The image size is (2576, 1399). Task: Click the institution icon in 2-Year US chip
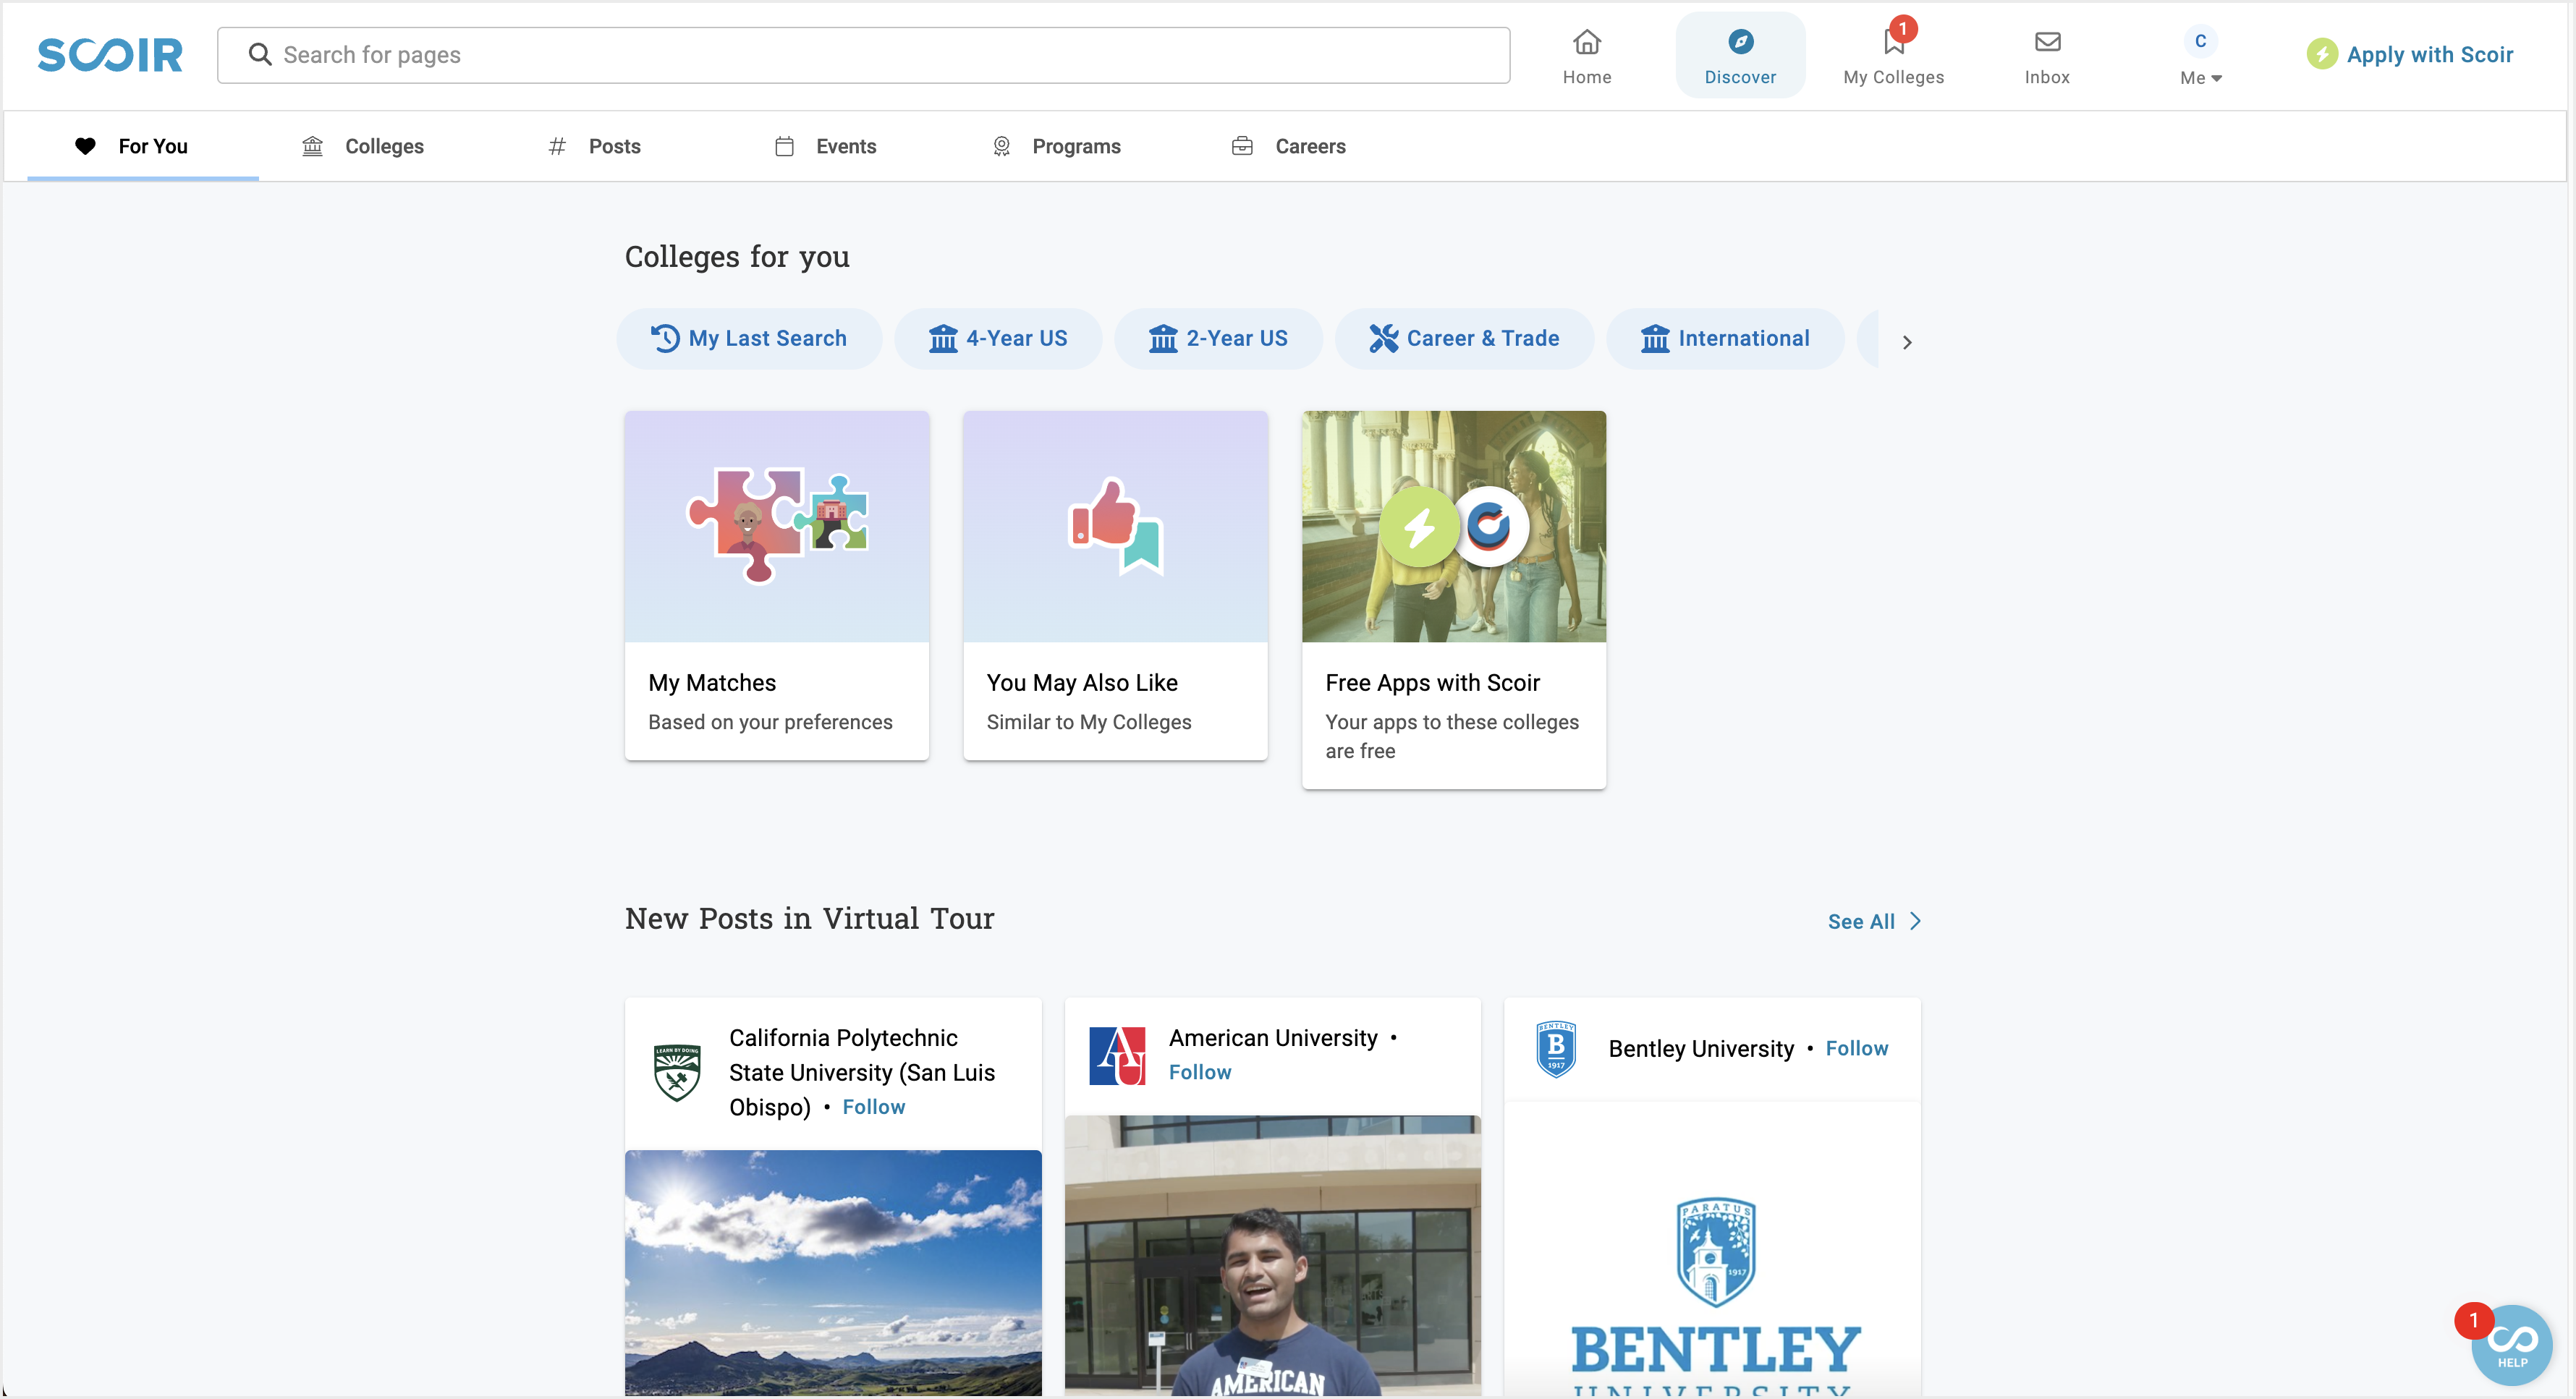(x=1163, y=338)
